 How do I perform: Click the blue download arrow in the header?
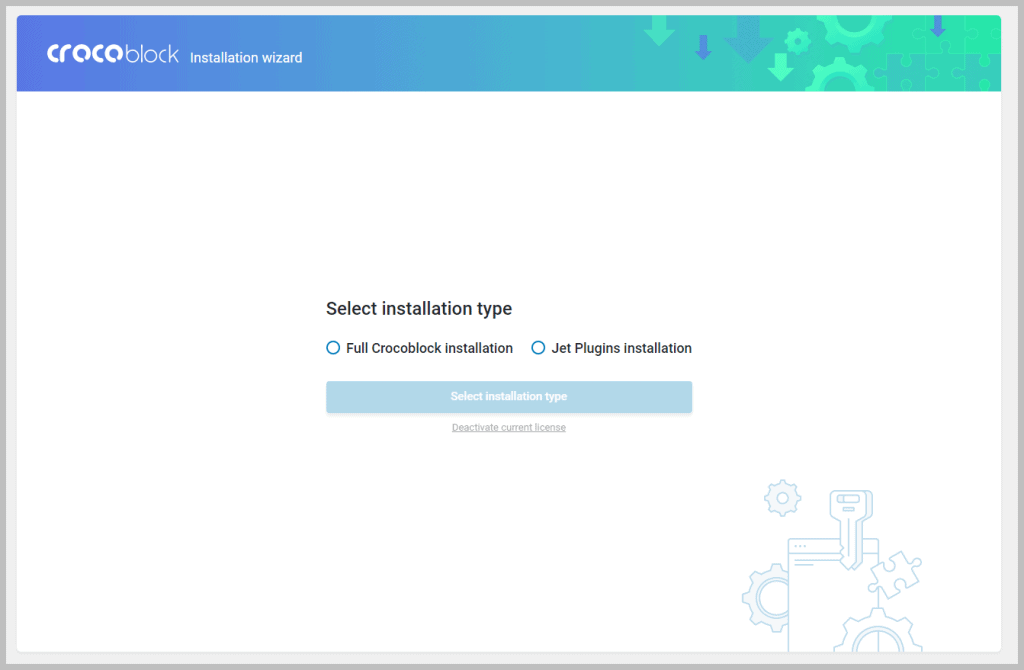[937, 28]
